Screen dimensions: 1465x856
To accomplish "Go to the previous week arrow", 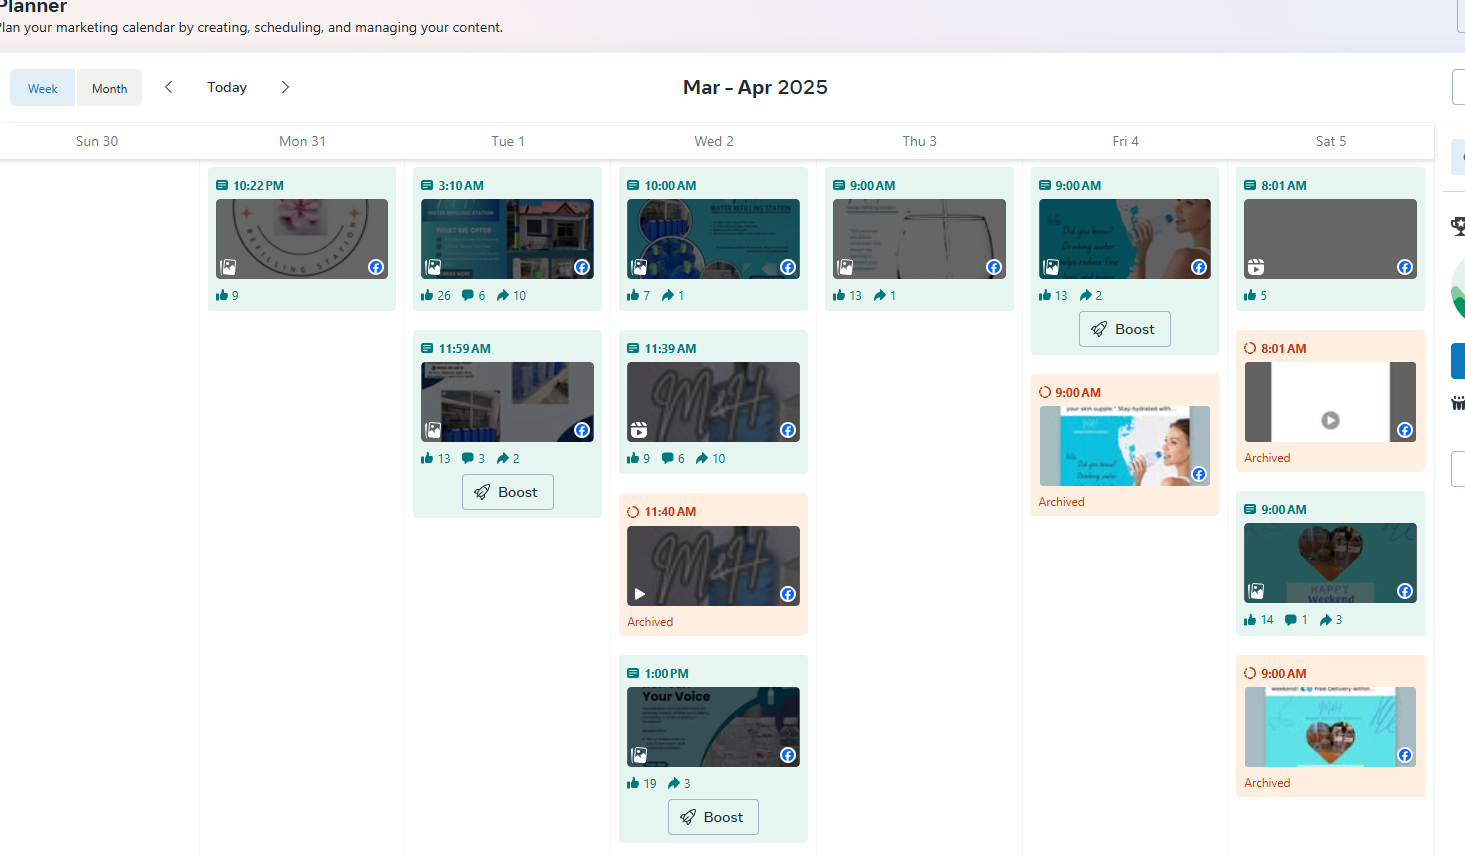I will [x=169, y=87].
